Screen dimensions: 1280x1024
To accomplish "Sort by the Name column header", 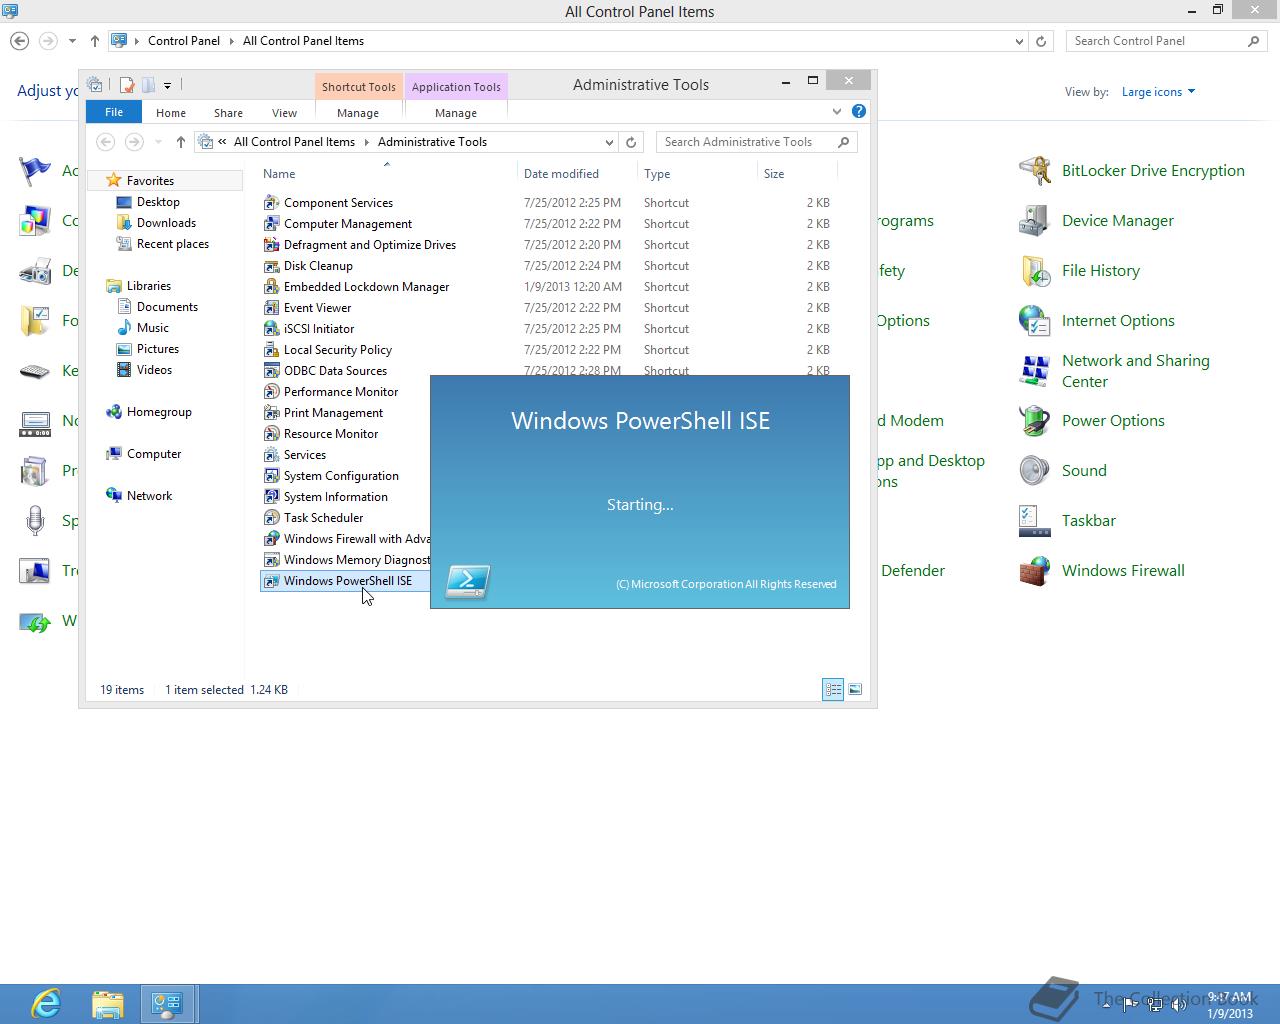I will click(388, 174).
